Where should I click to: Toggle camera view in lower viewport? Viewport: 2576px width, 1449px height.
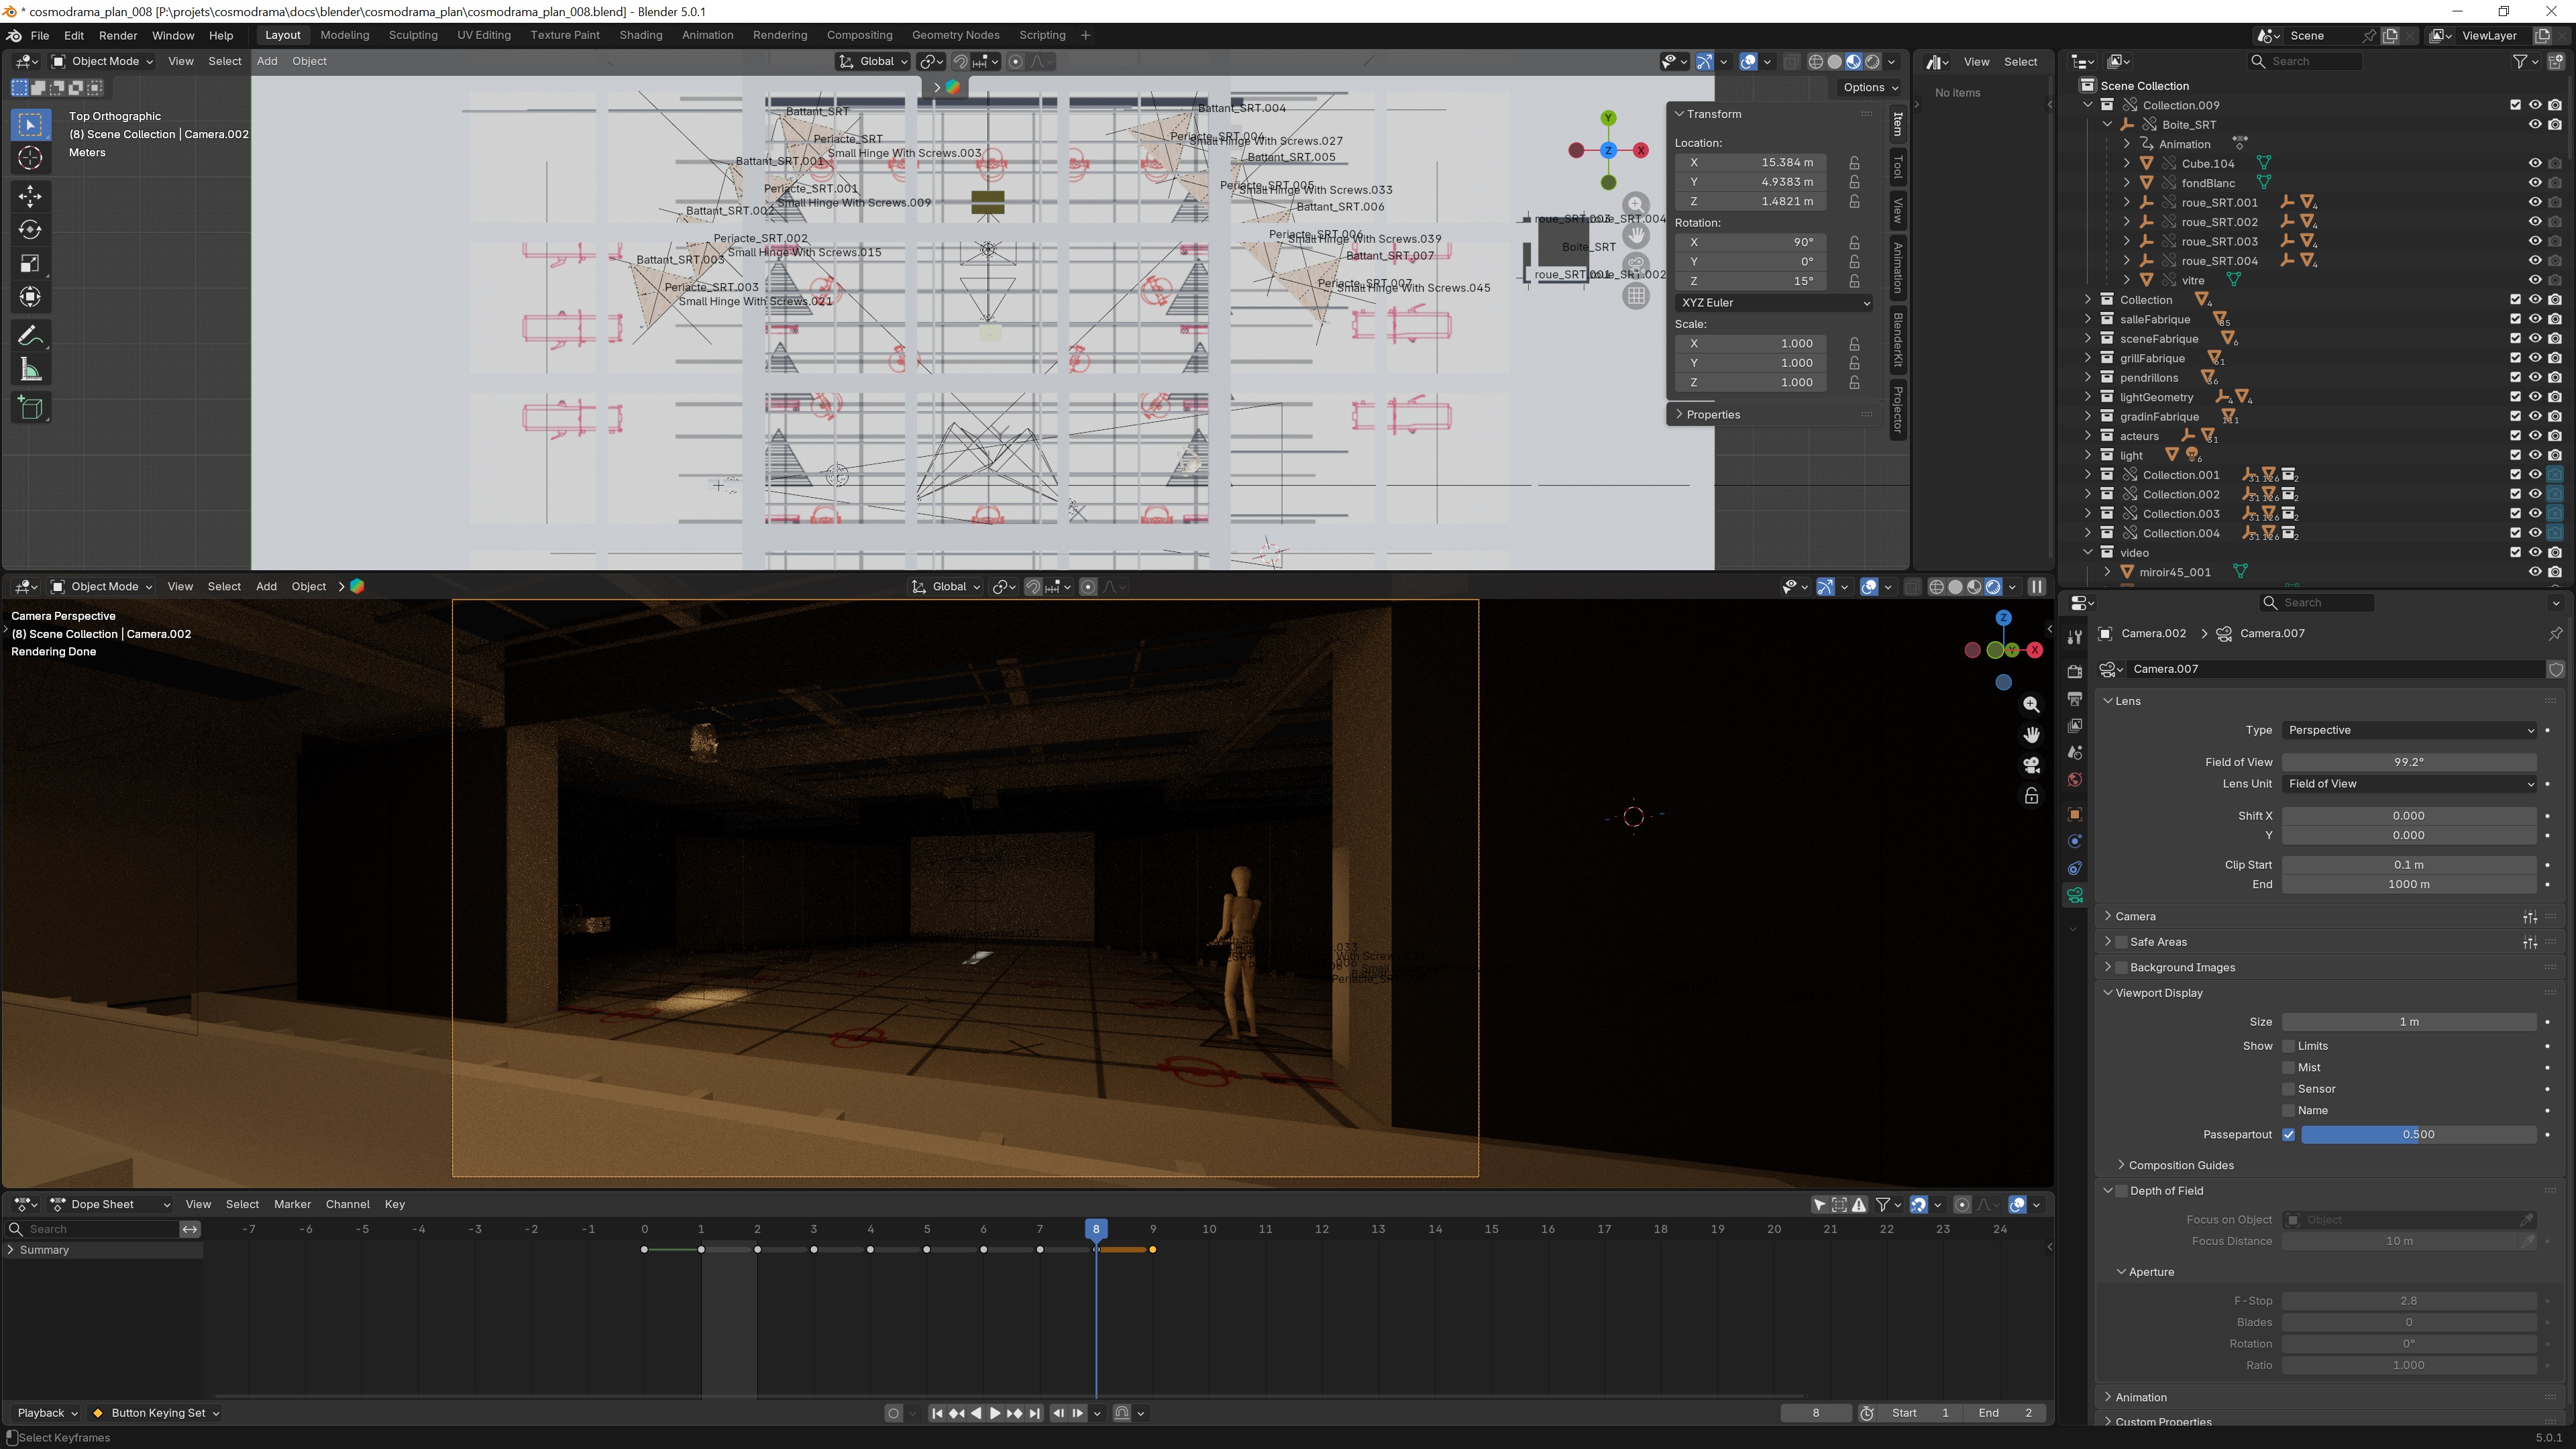pos(2031,765)
